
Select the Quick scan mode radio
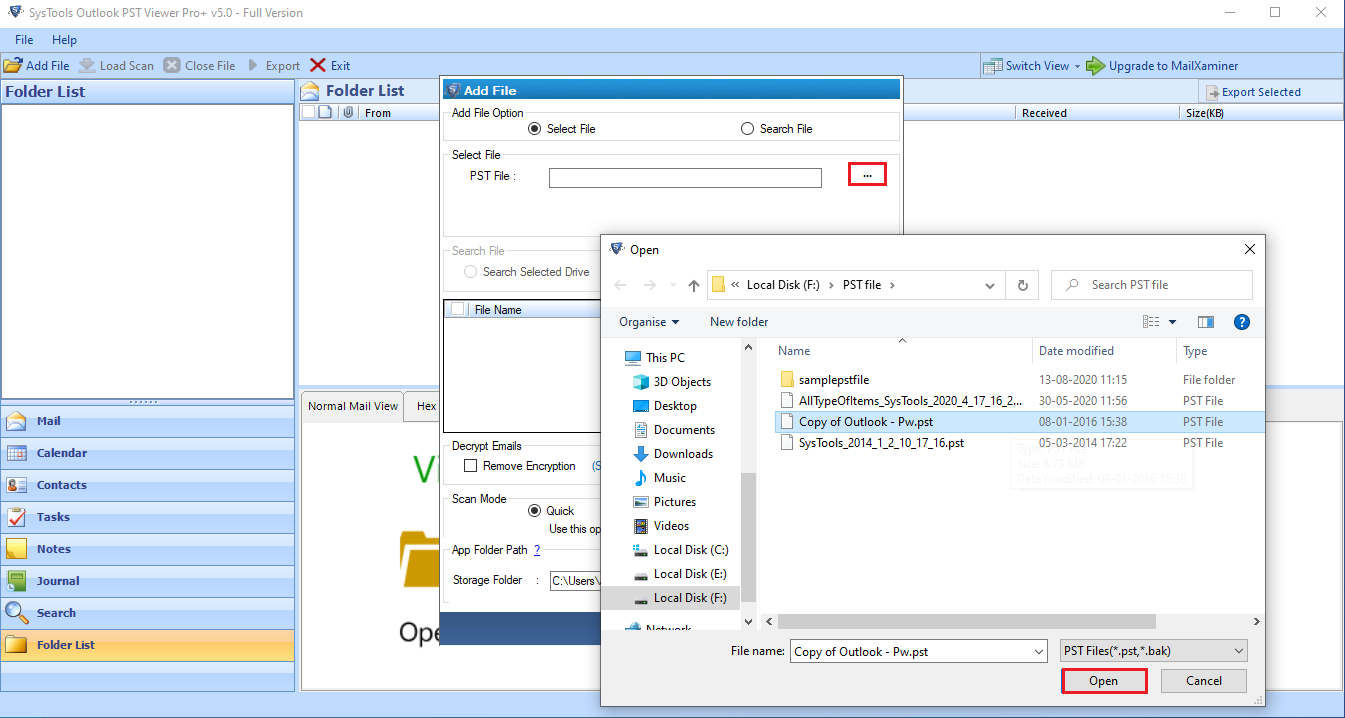pyautogui.click(x=534, y=511)
